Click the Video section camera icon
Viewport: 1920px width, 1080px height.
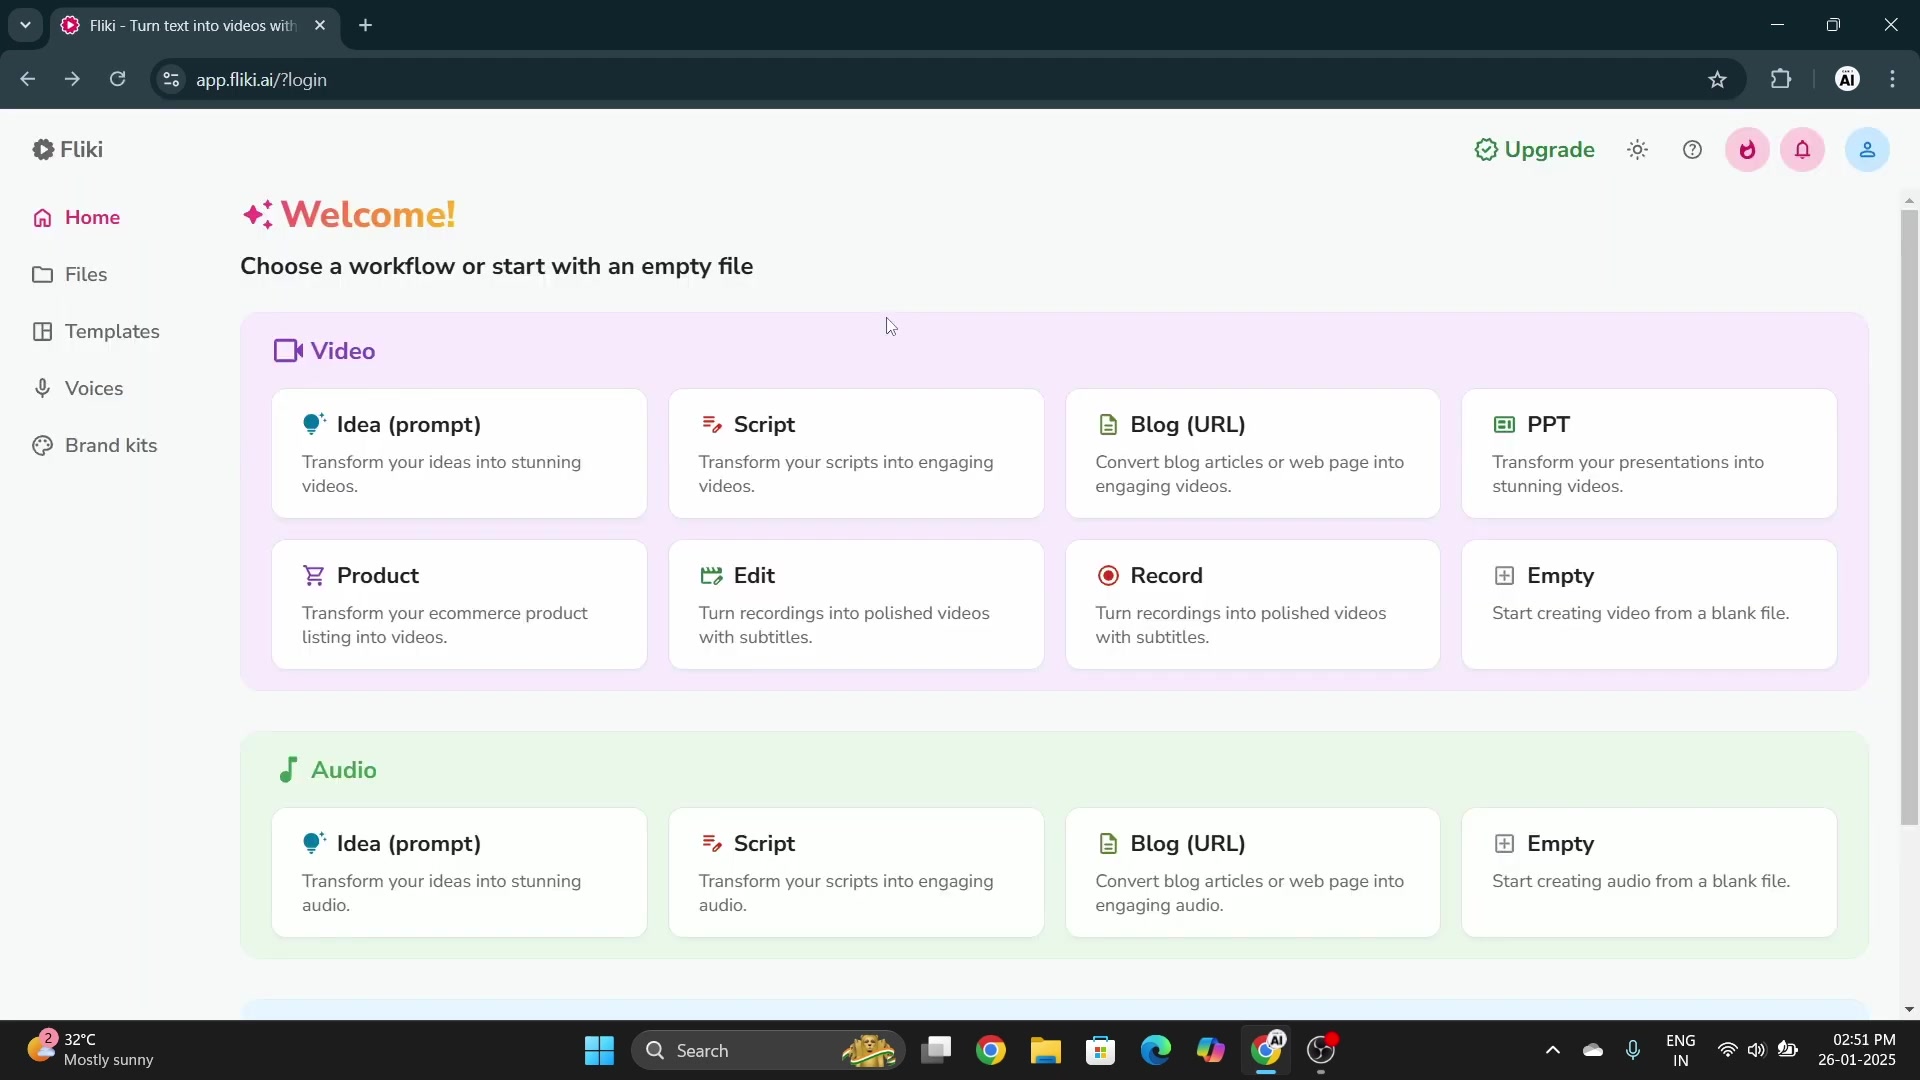tap(288, 351)
